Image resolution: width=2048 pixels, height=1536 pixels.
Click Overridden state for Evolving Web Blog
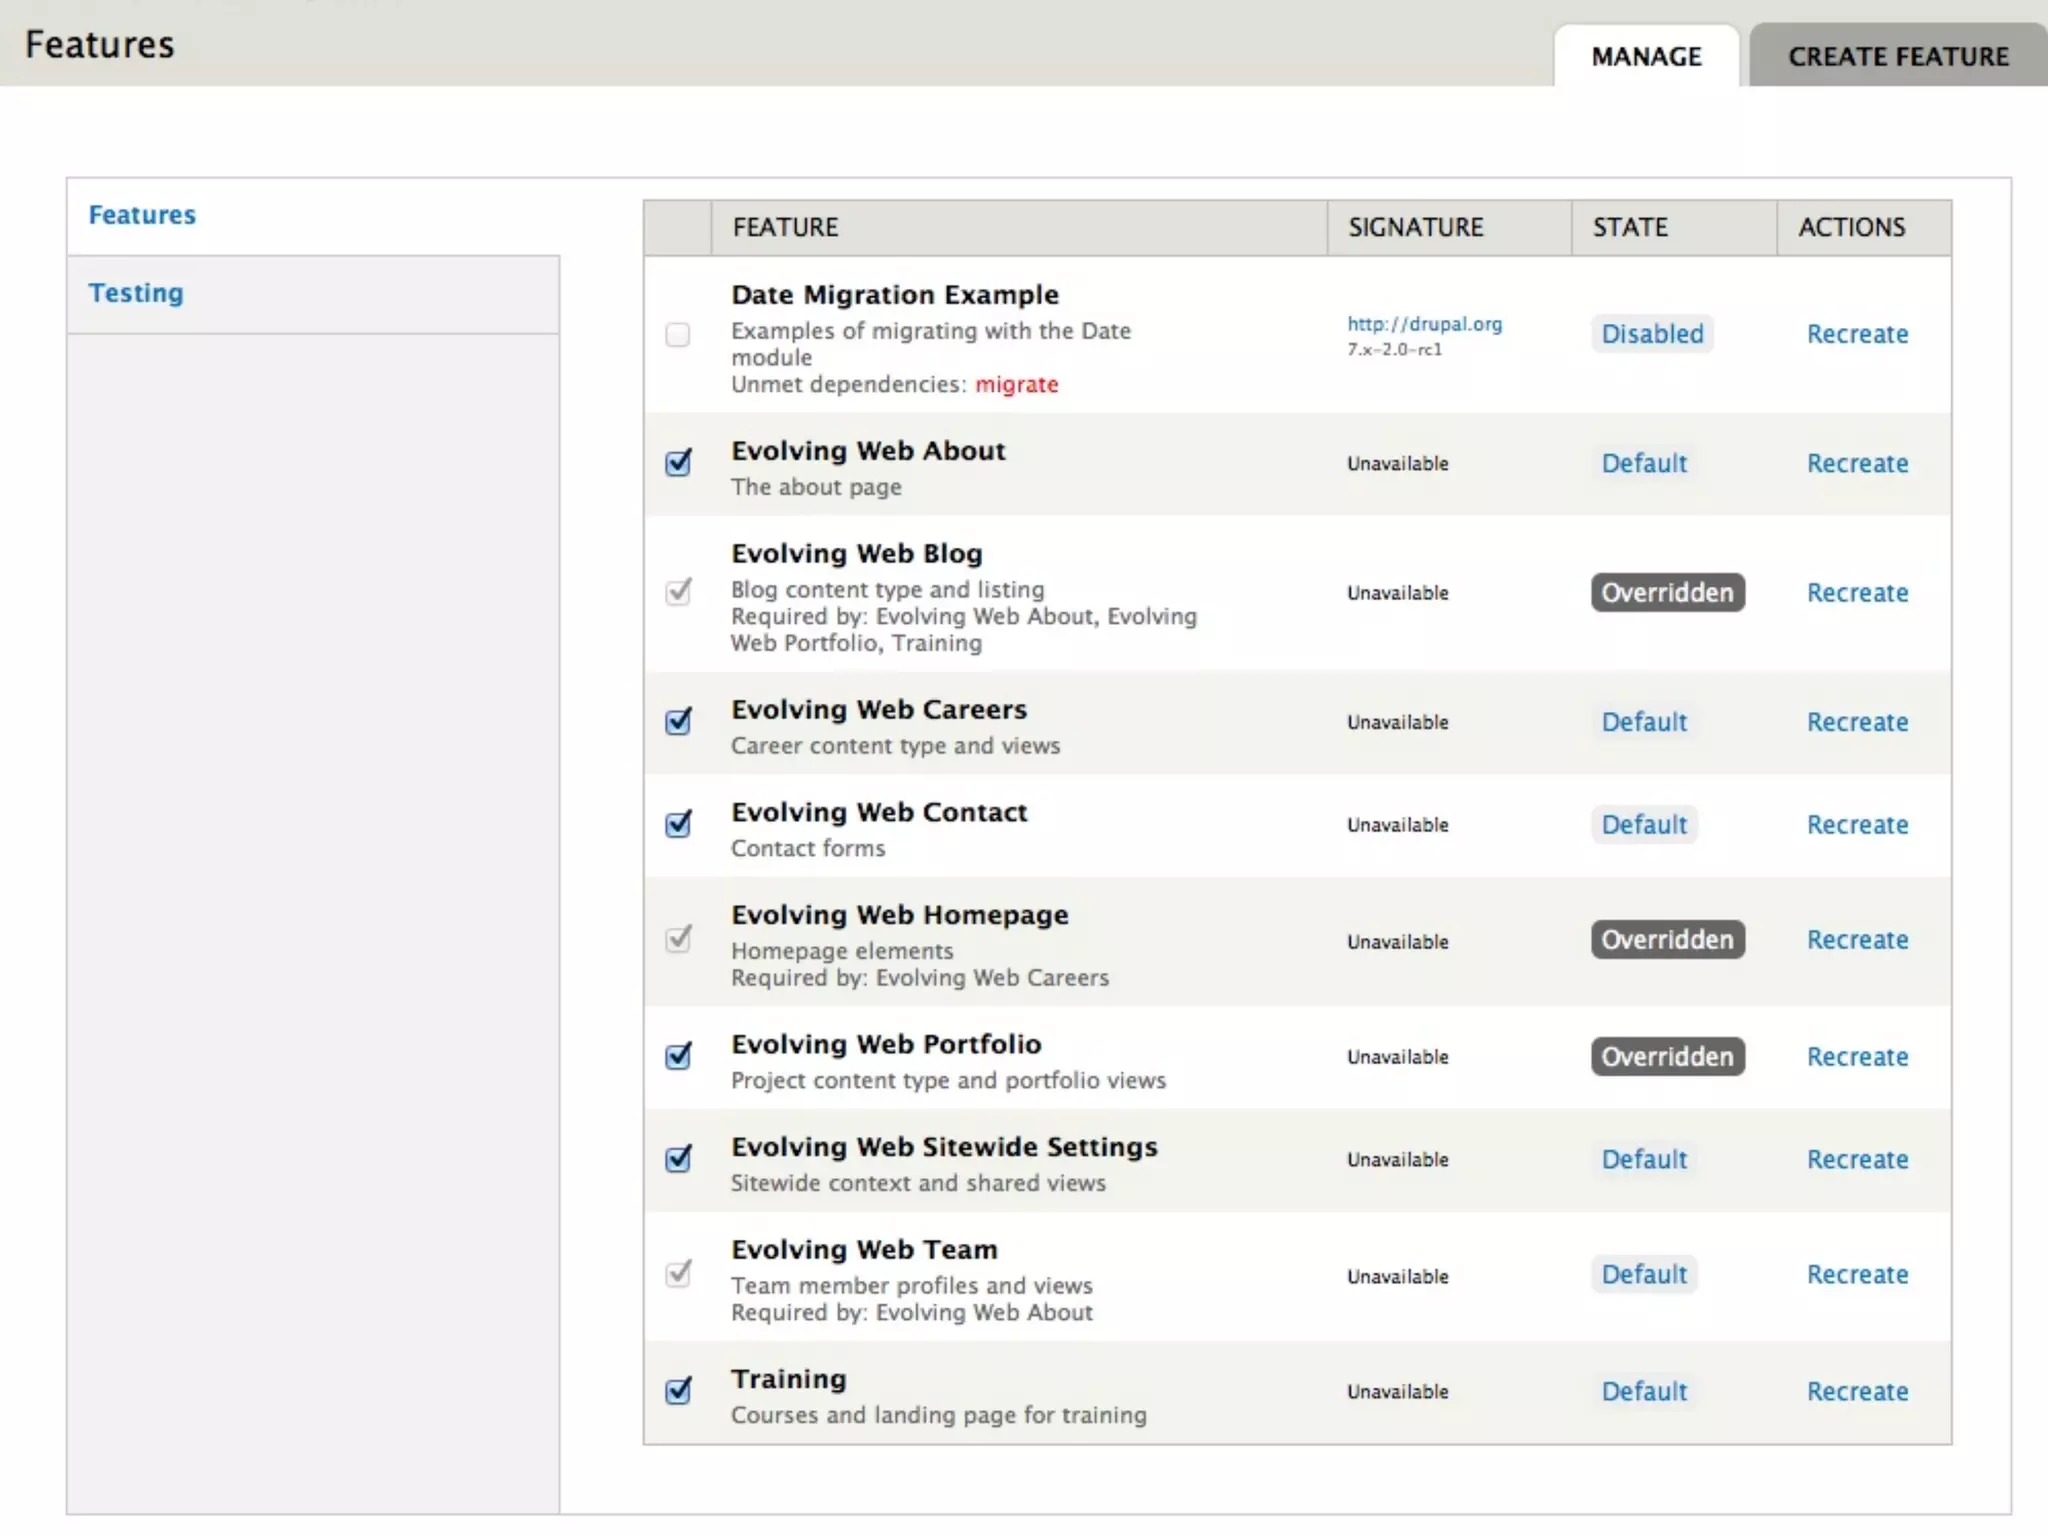click(x=1668, y=592)
